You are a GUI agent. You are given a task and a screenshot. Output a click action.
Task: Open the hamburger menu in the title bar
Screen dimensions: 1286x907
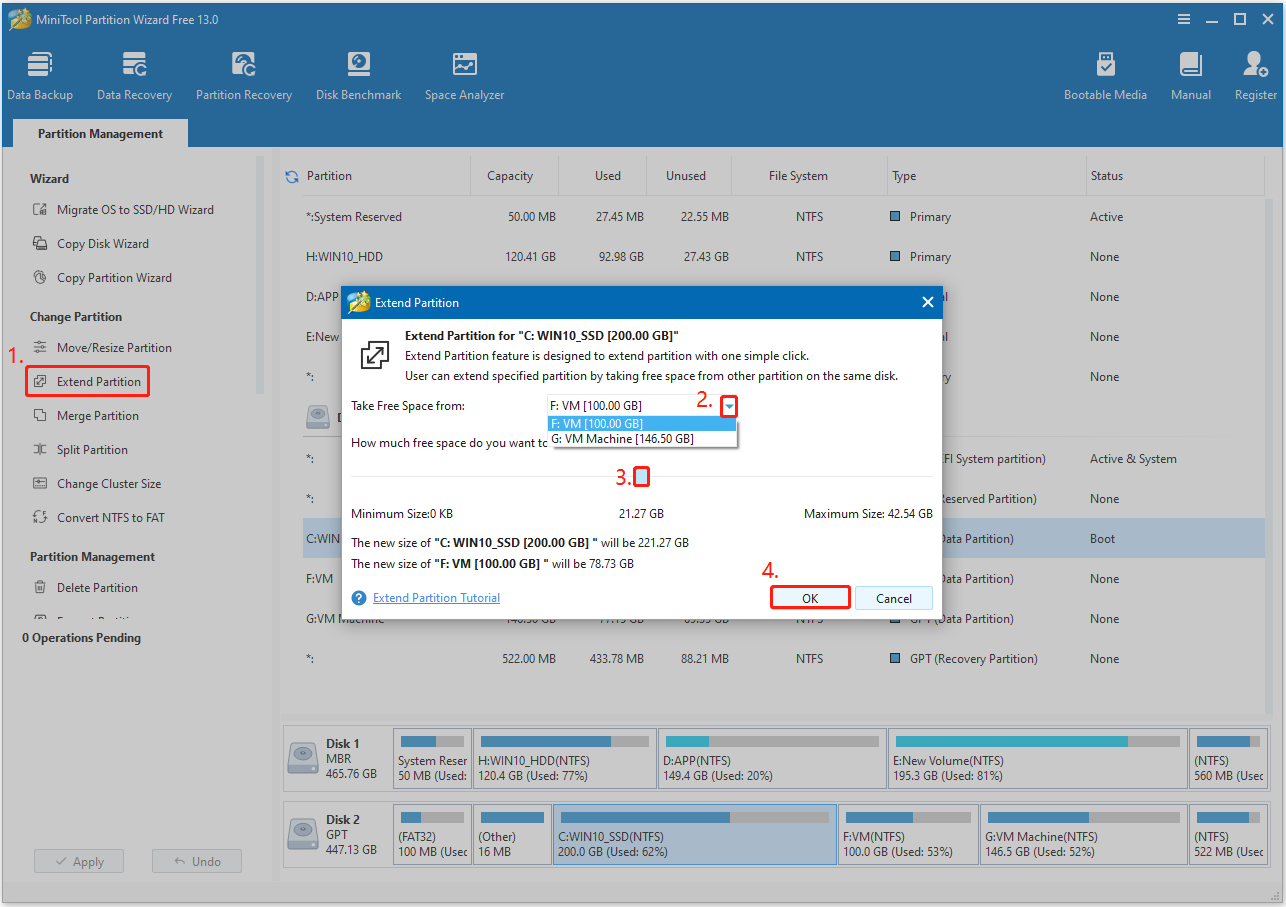tap(1183, 18)
